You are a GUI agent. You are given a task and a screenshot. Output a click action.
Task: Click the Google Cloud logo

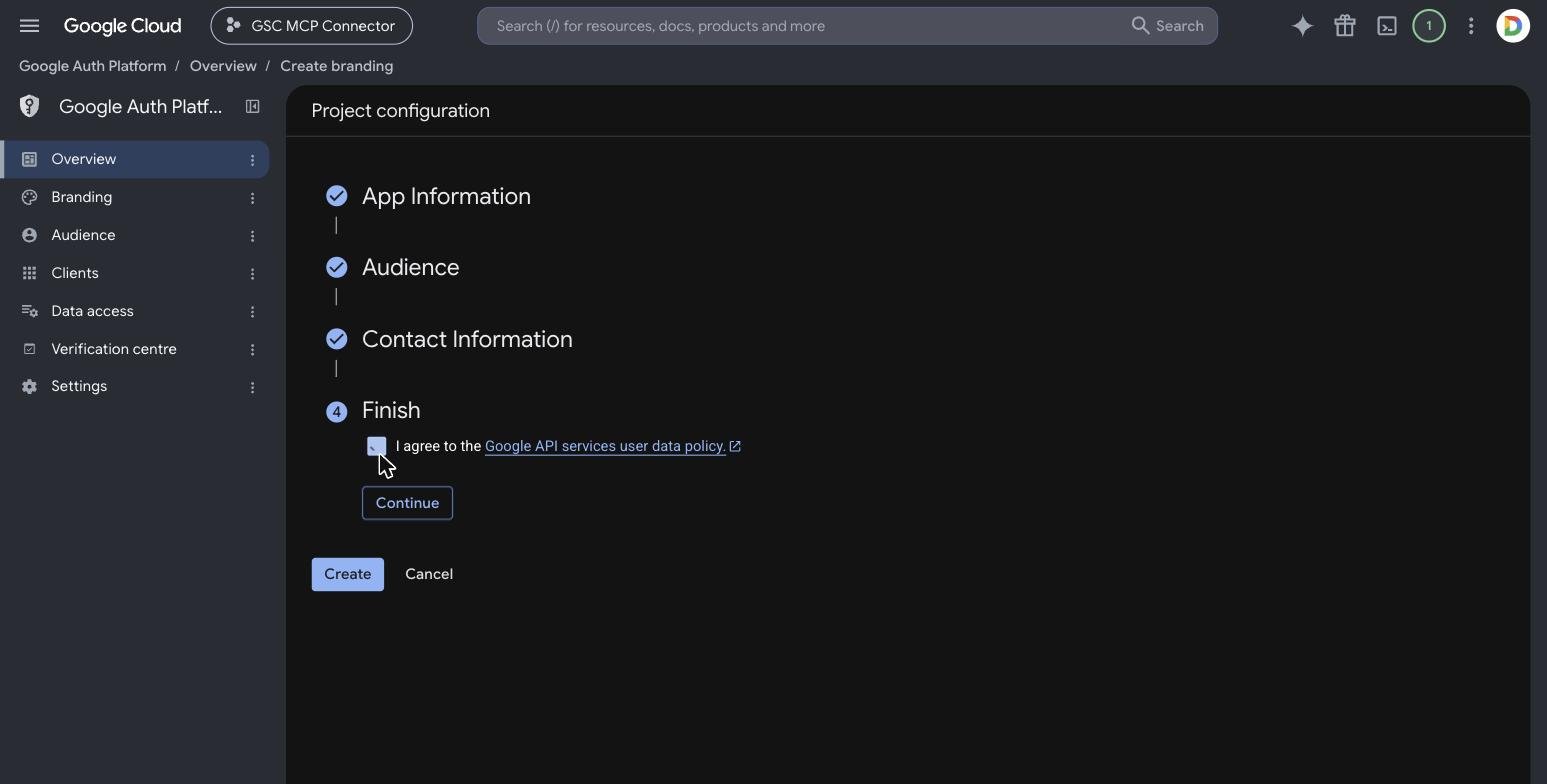pyautogui.click(x=123, y=26)
